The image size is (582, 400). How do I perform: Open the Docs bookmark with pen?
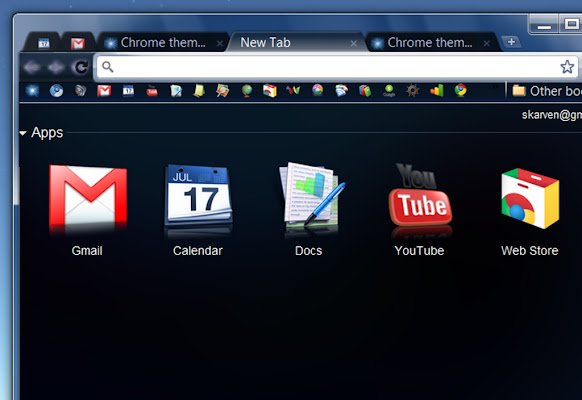pos(176,91)
